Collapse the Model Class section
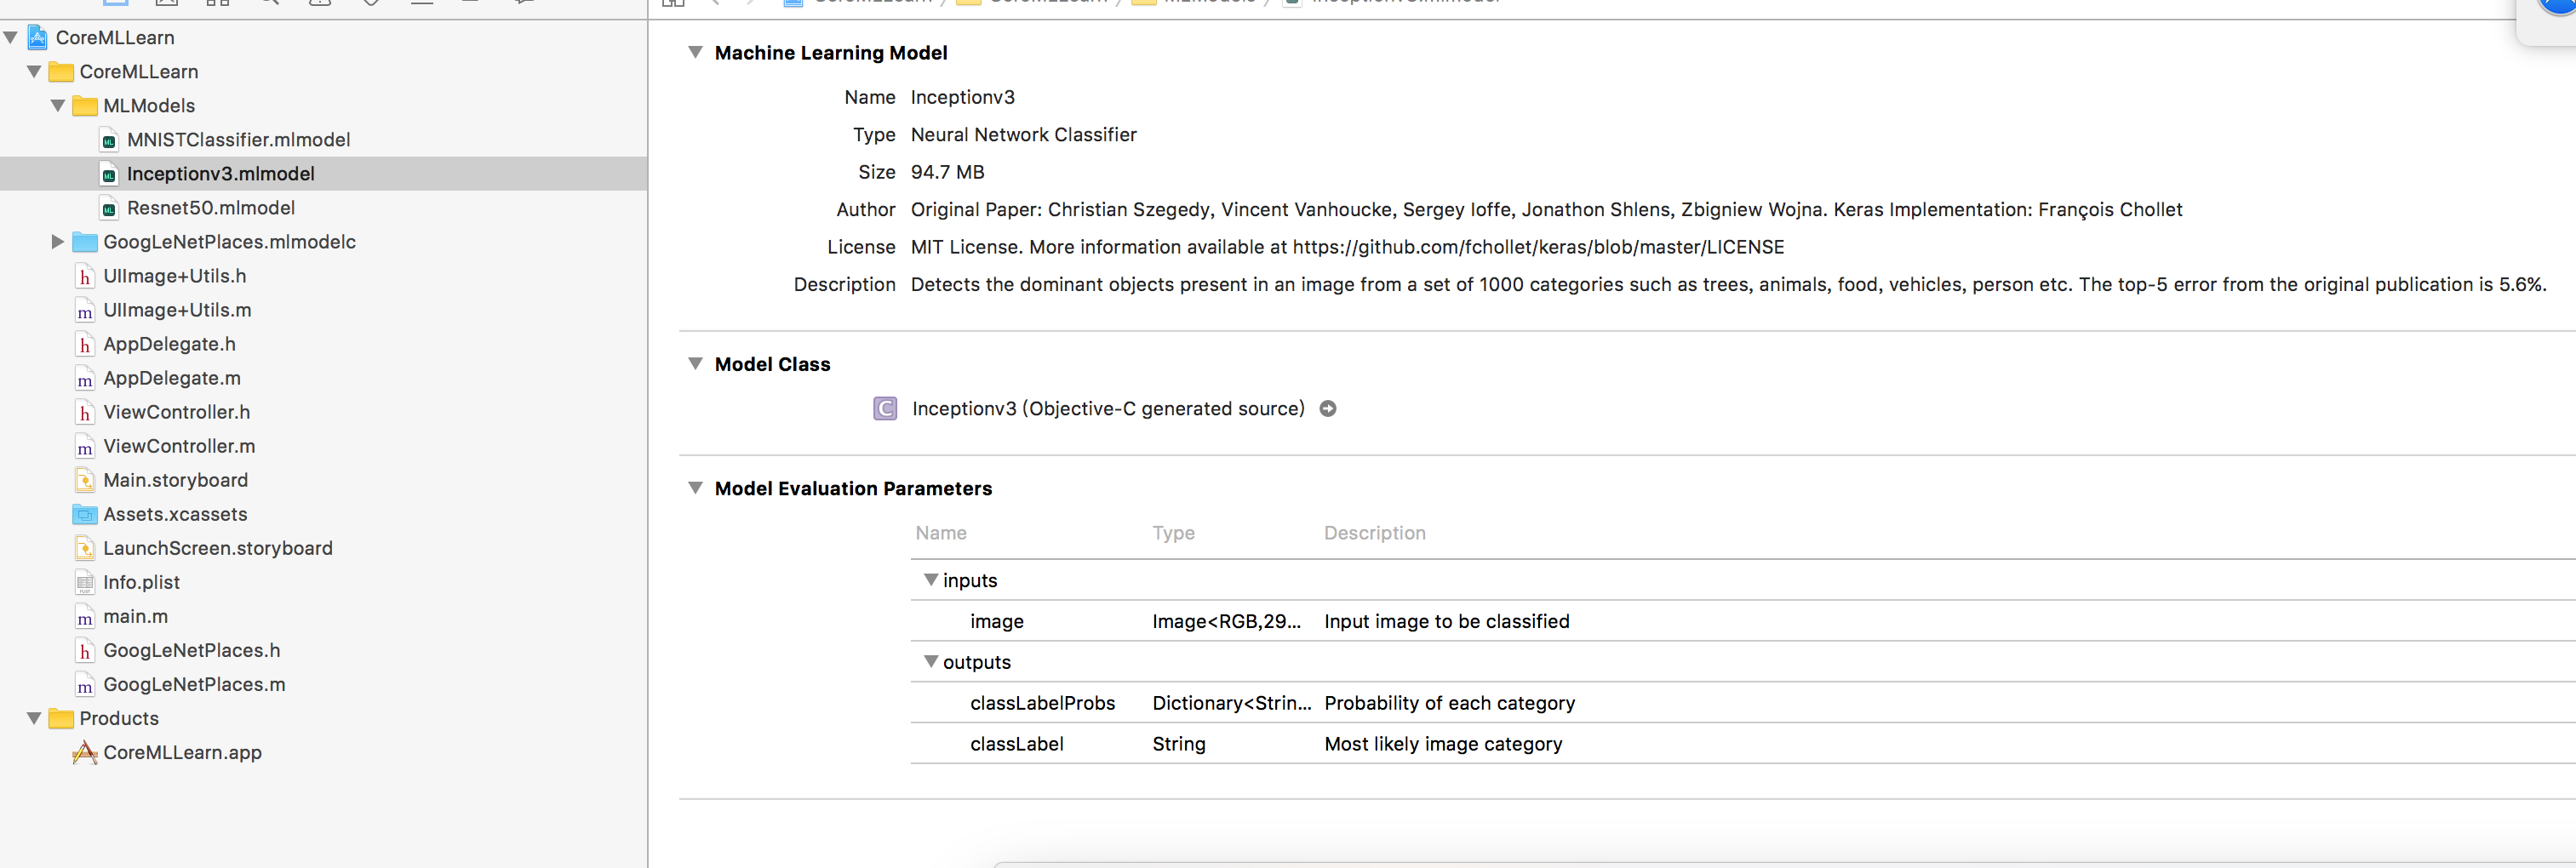 click(695, 364)
